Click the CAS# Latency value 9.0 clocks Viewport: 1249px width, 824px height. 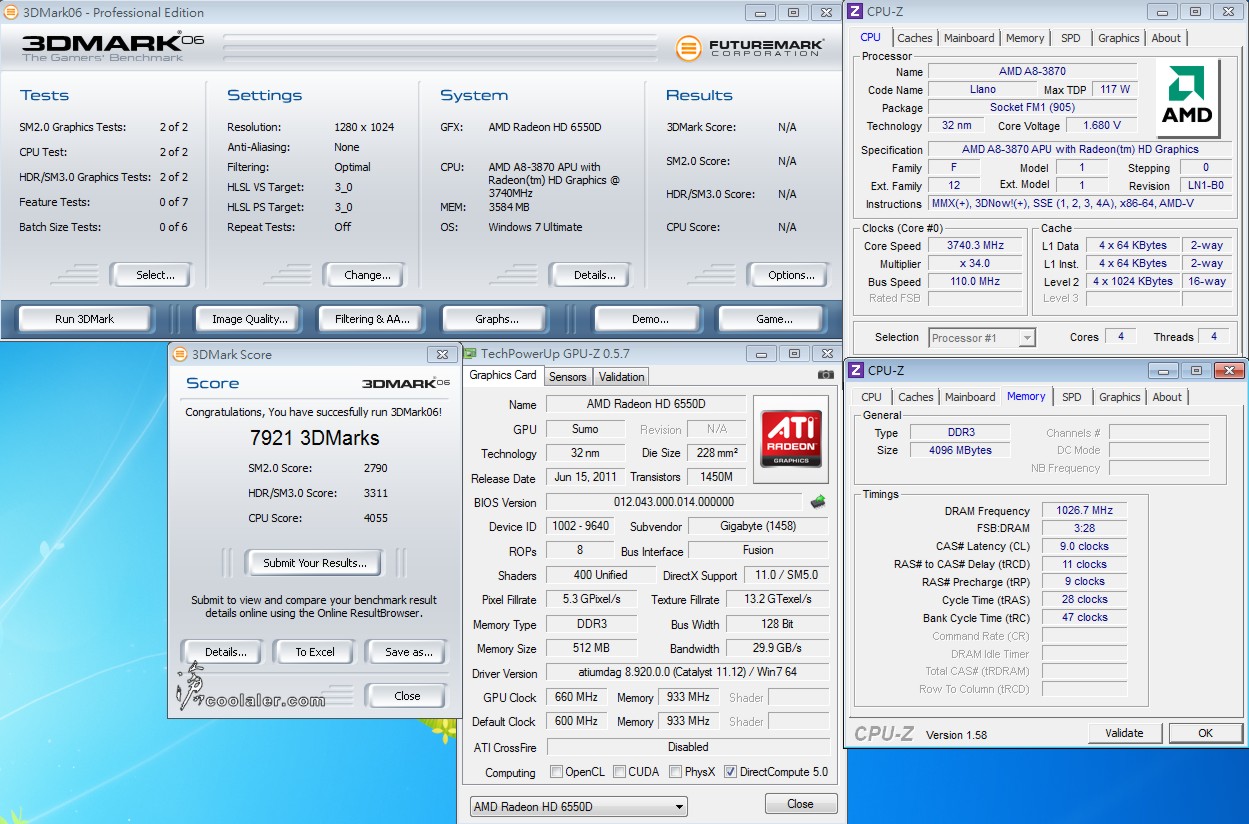[x=1084, y=547]
